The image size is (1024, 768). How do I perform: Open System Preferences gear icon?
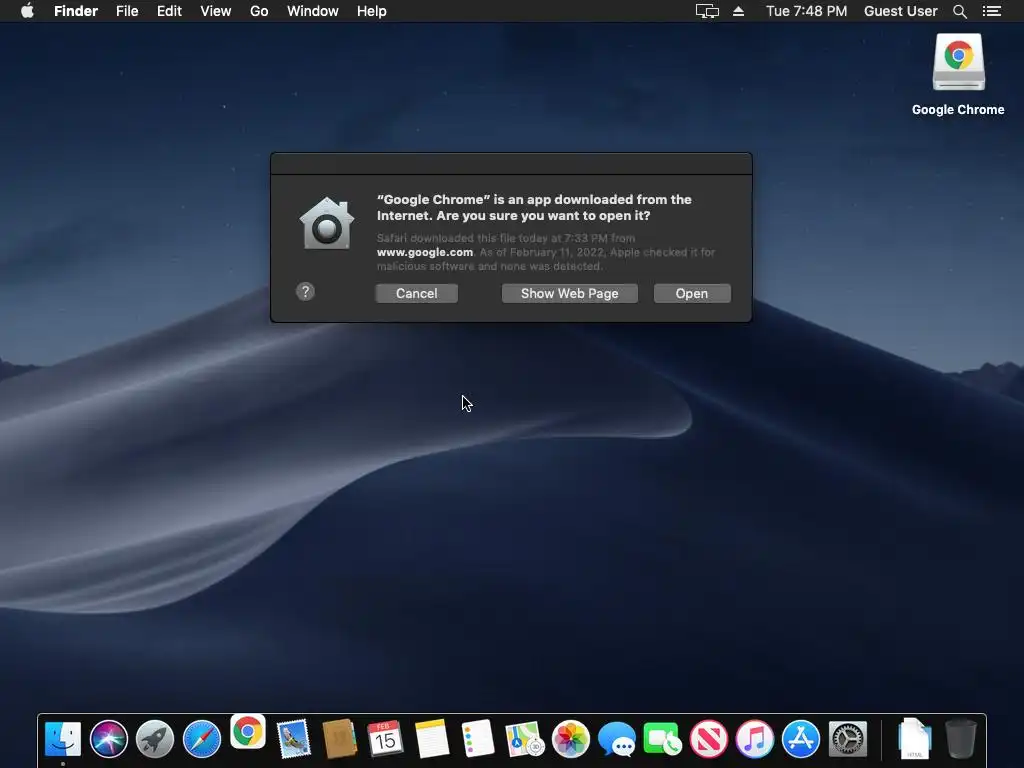click(848, 739)
